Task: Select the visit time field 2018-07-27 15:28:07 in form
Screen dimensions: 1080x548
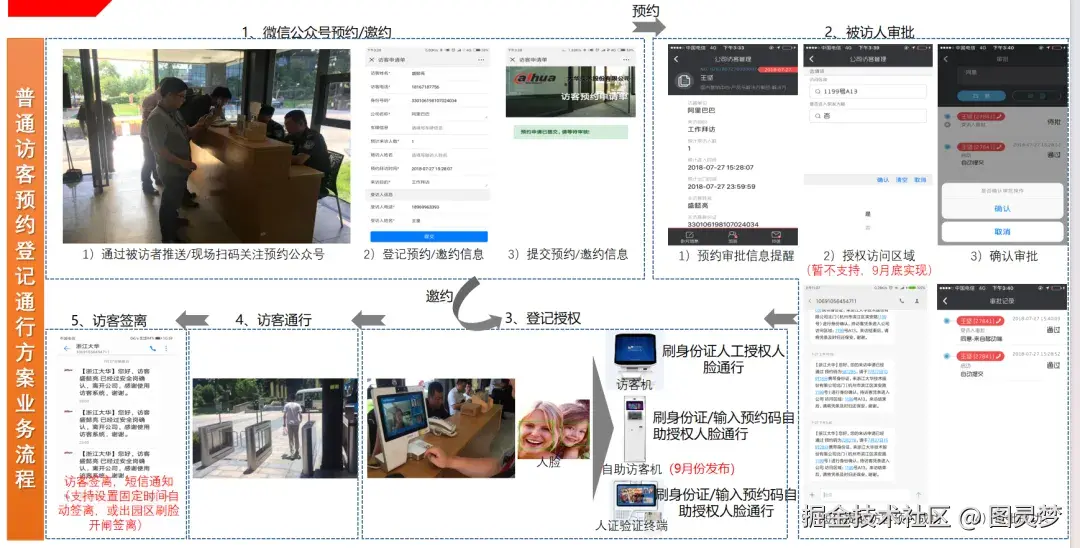Action: [428, 168]
